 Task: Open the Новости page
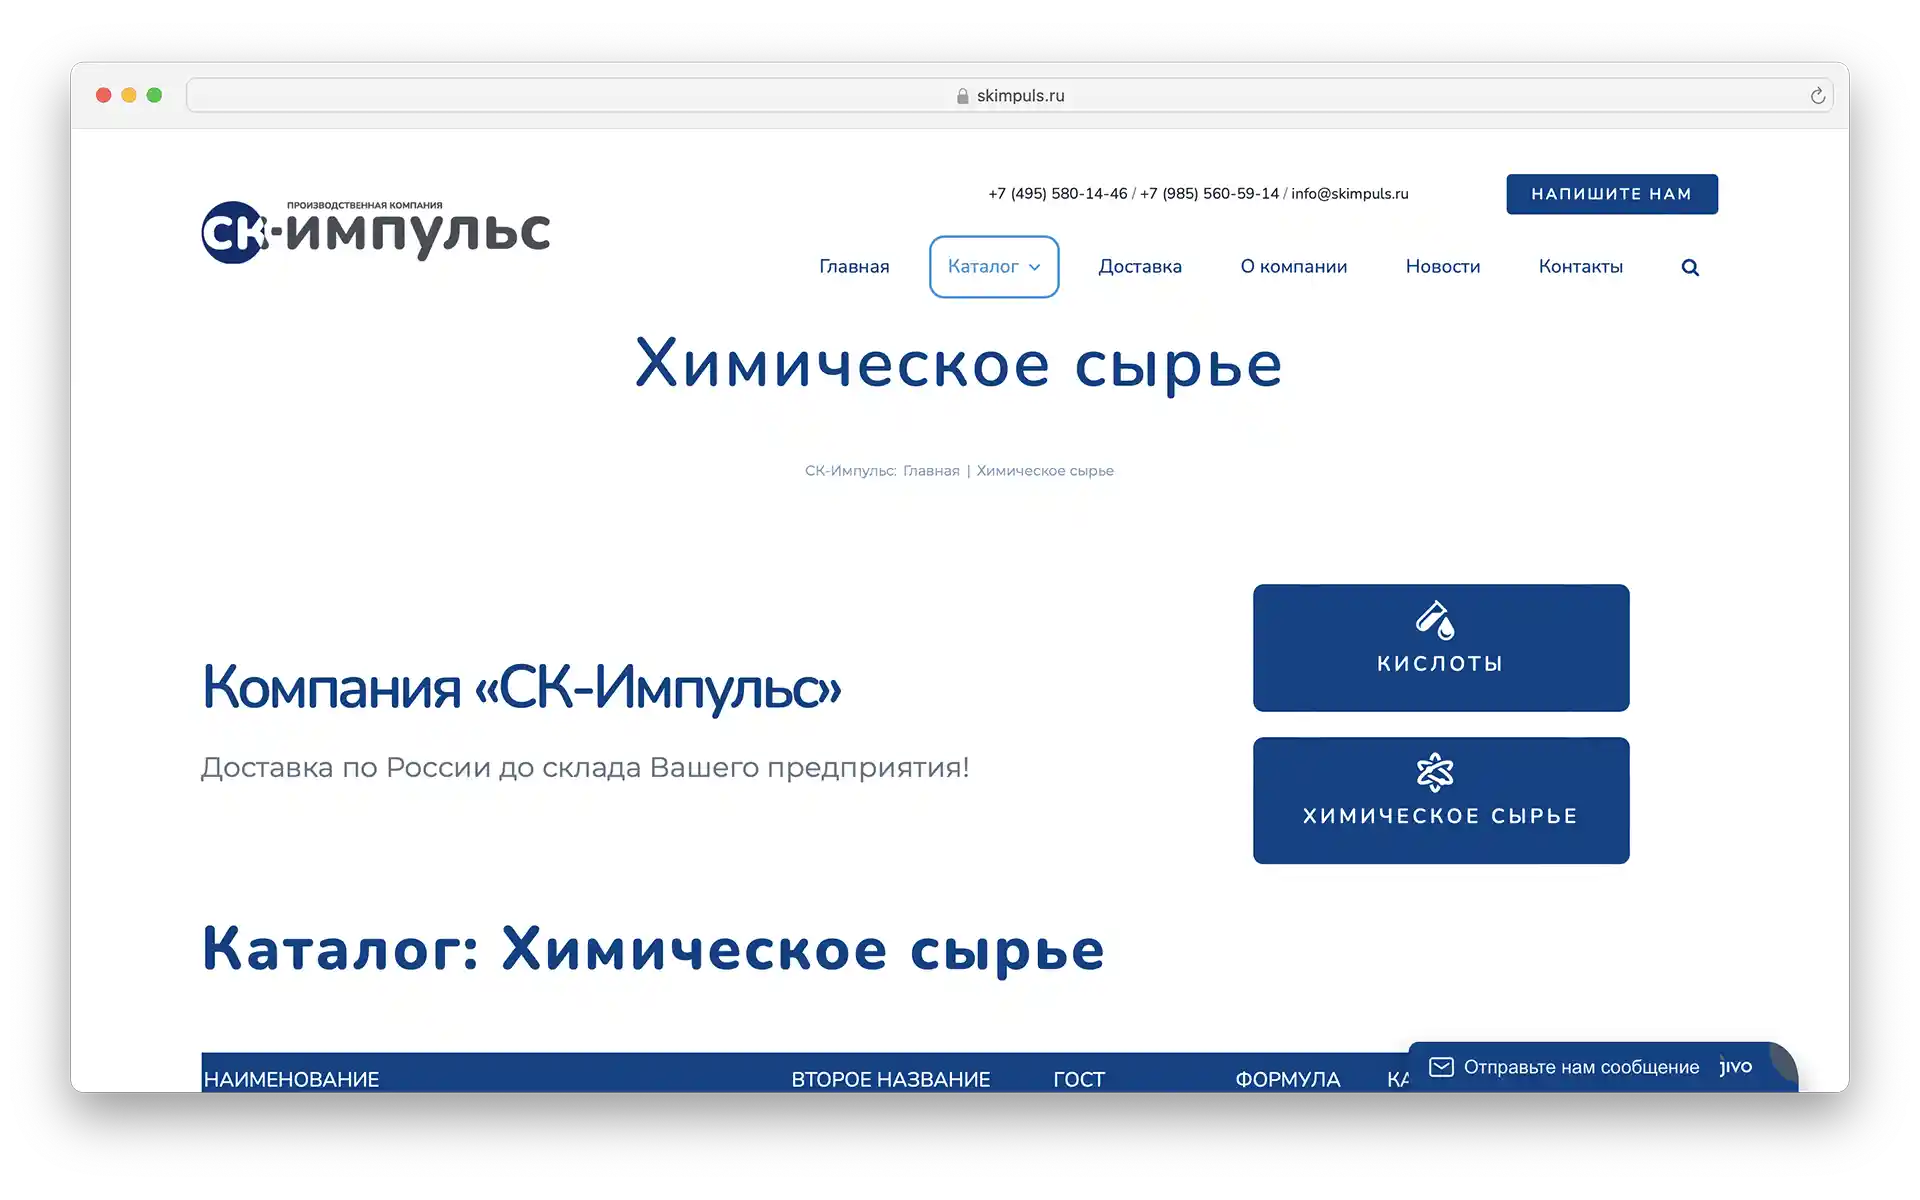click(x=1443, y=267)
